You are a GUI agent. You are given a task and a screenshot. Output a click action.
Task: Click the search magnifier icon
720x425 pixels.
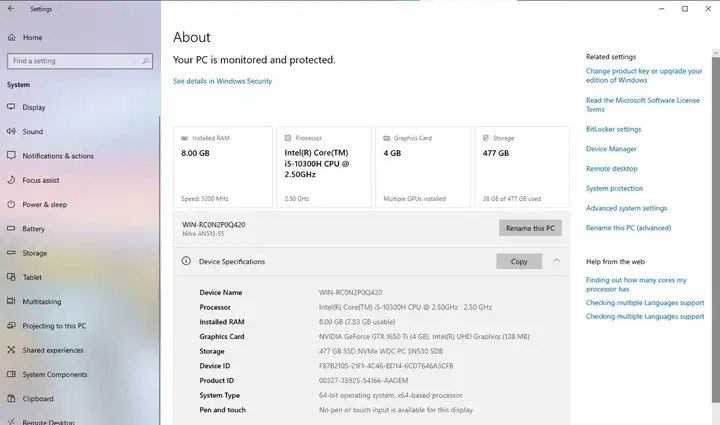click(x=145, y=61)
